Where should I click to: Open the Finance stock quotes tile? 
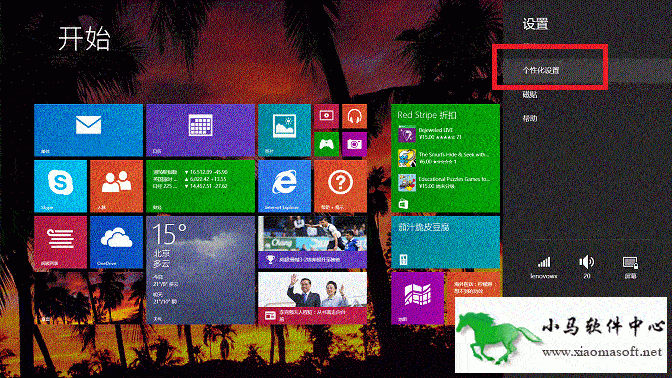(200, 186)
